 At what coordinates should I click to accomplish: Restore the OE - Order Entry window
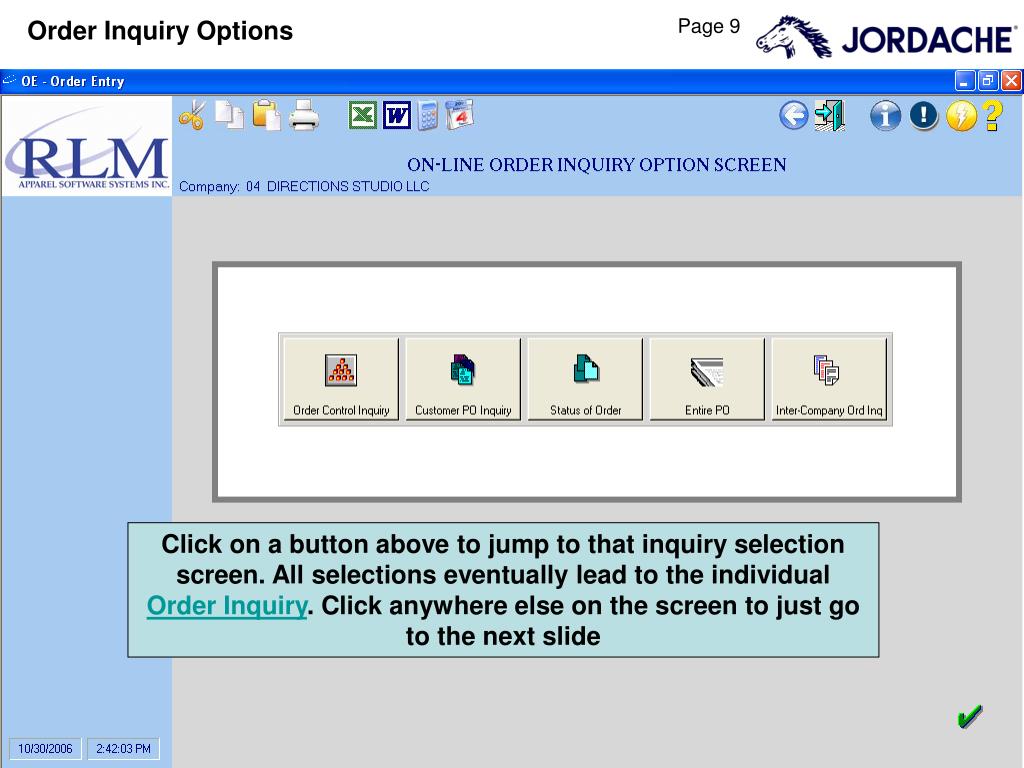click(x=988, y=81)
